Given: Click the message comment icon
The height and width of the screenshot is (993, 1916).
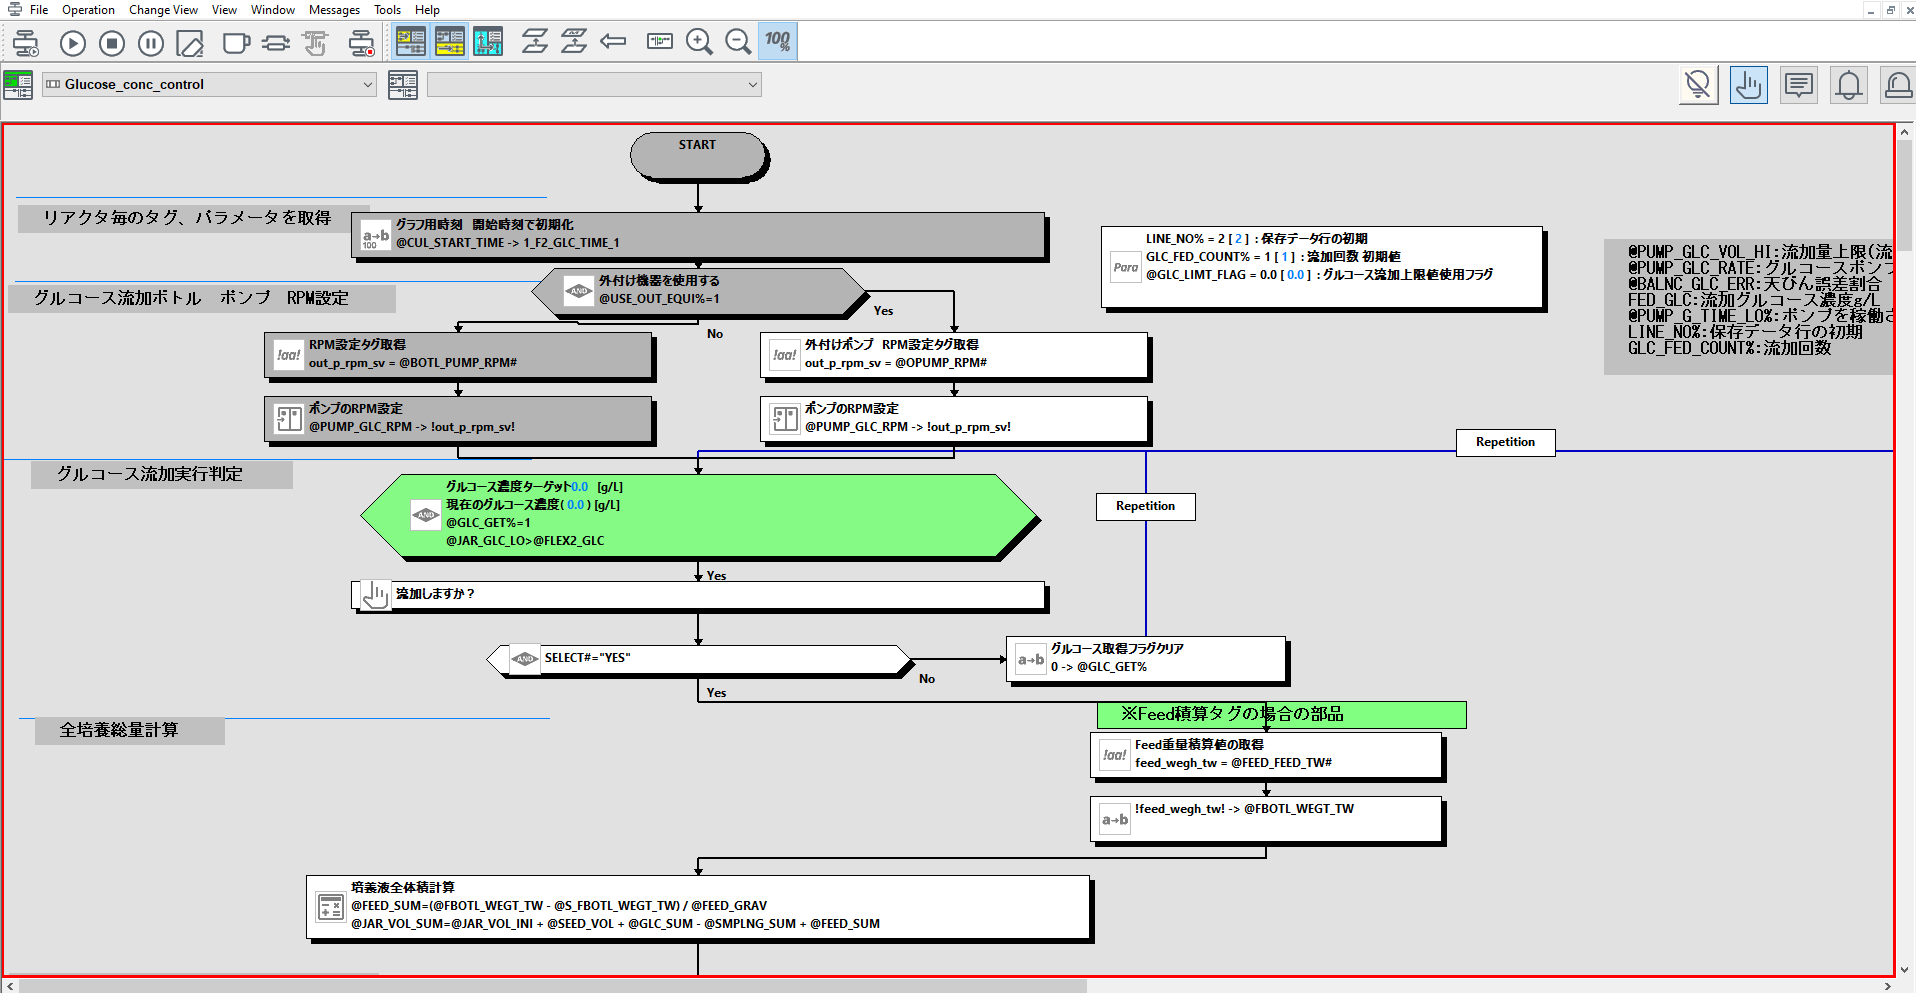Looking at the screenshot, I should pos(1798,85).
